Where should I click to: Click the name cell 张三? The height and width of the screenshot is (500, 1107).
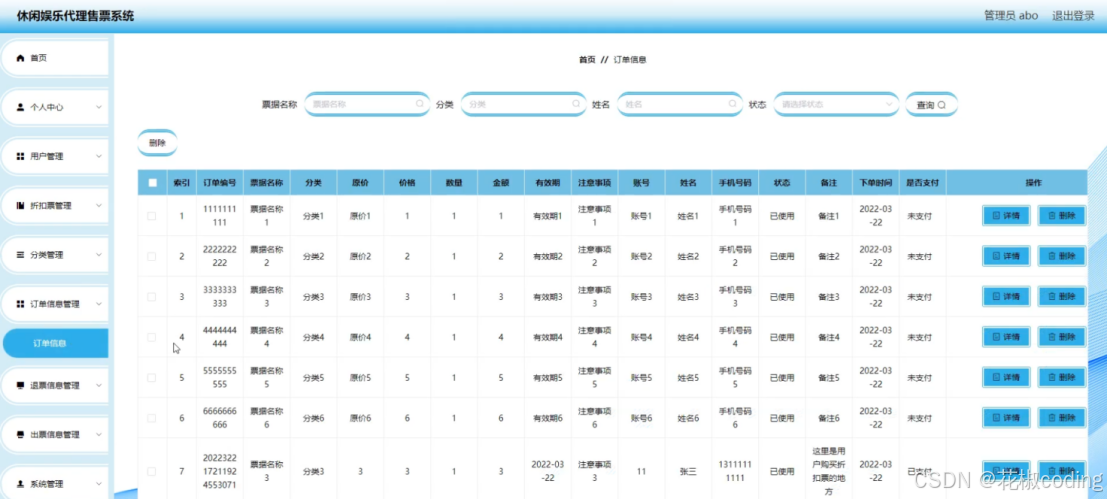(688, 472)
